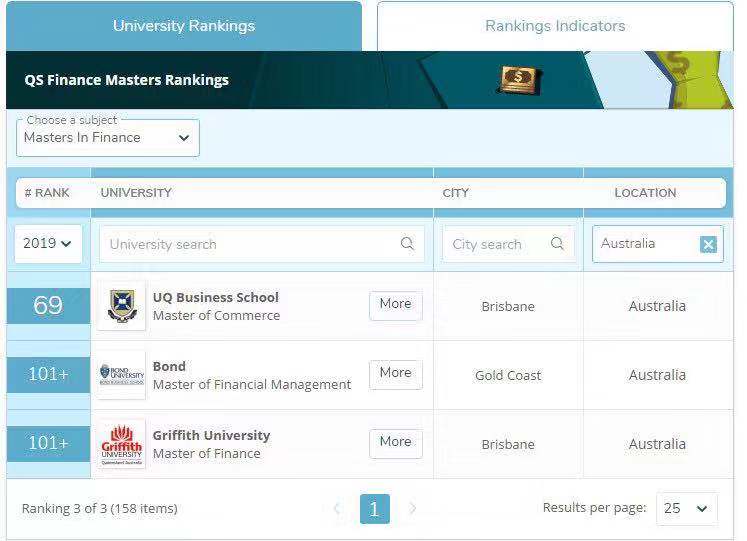
Task: Open the Masters In Finance subject dropdown
Action: tap(108, 138)
